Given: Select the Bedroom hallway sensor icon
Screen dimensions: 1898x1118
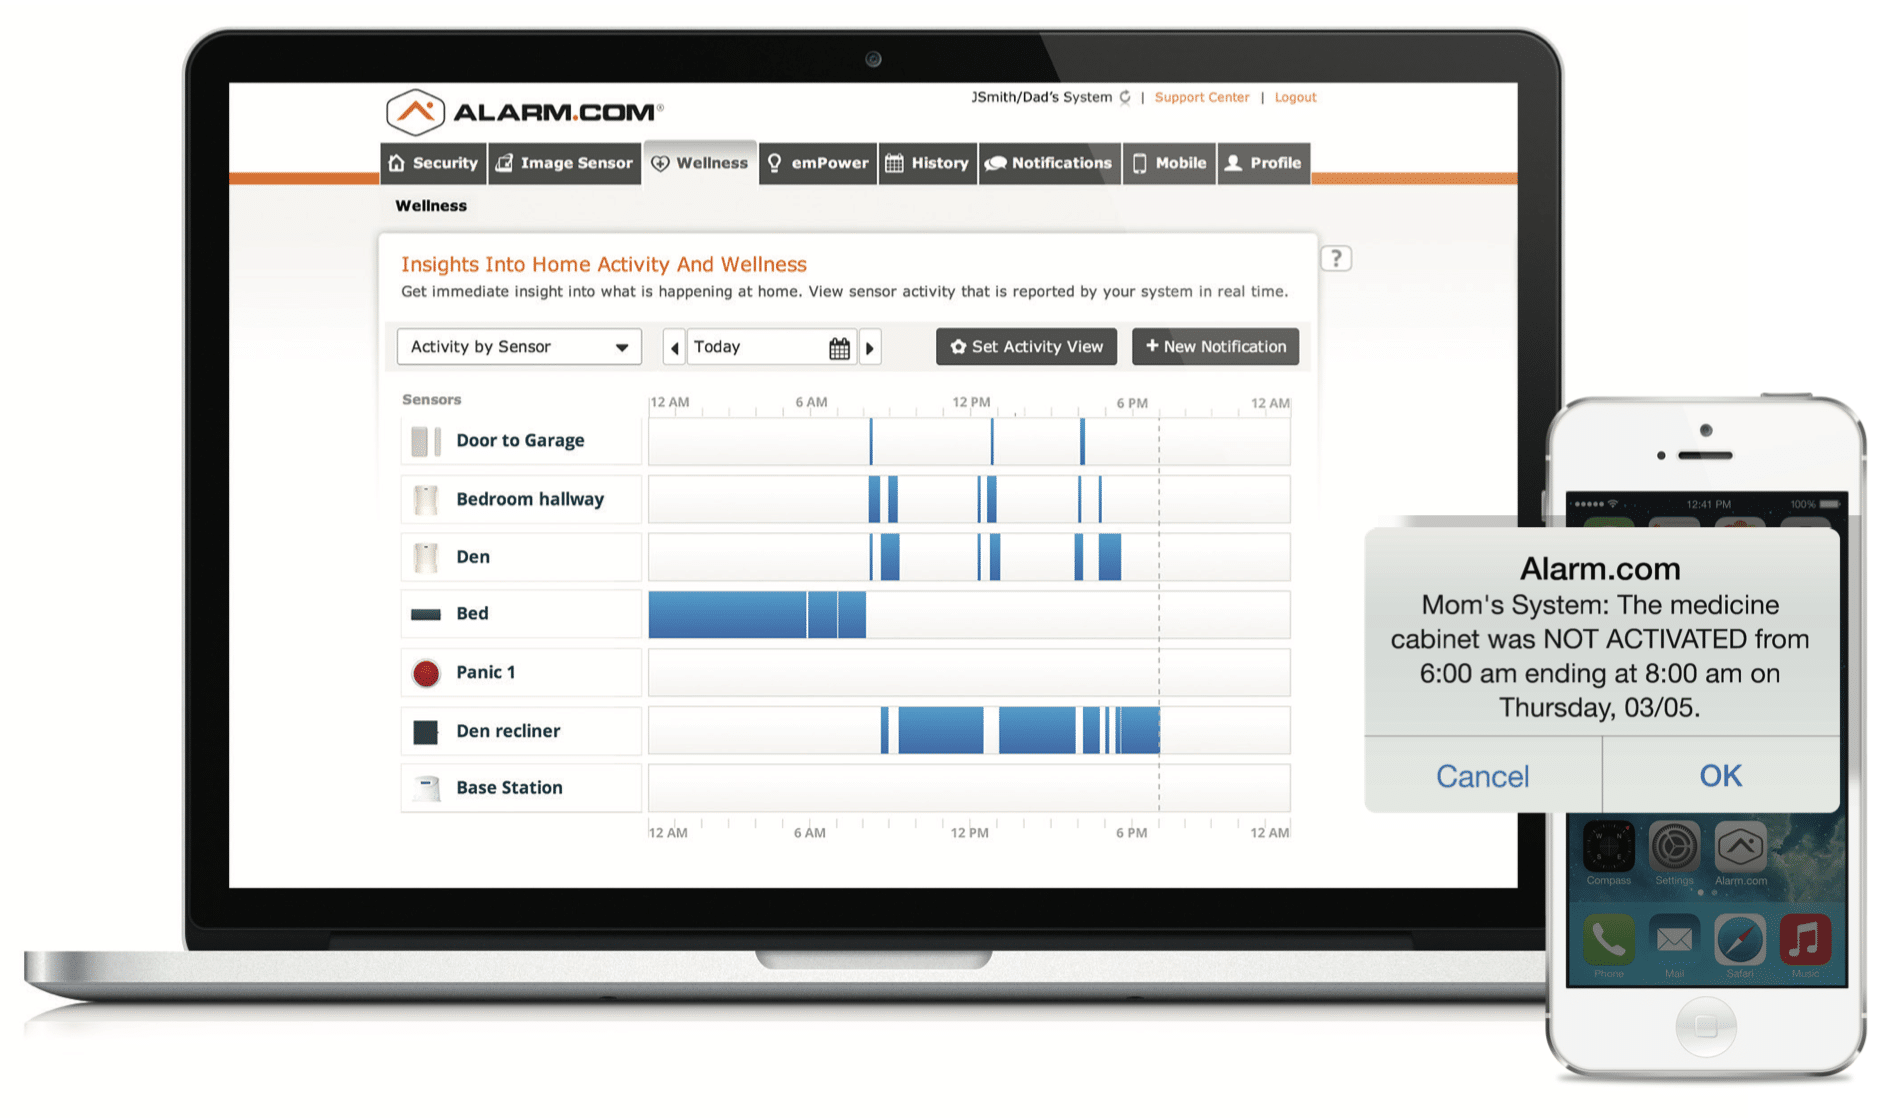Looking at the screenshot, I should 426,499.
